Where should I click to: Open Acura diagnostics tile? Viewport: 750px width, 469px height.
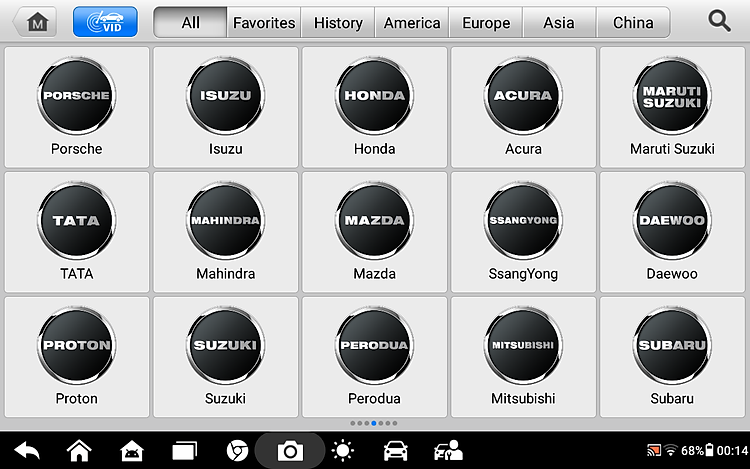tap(523, 107)
